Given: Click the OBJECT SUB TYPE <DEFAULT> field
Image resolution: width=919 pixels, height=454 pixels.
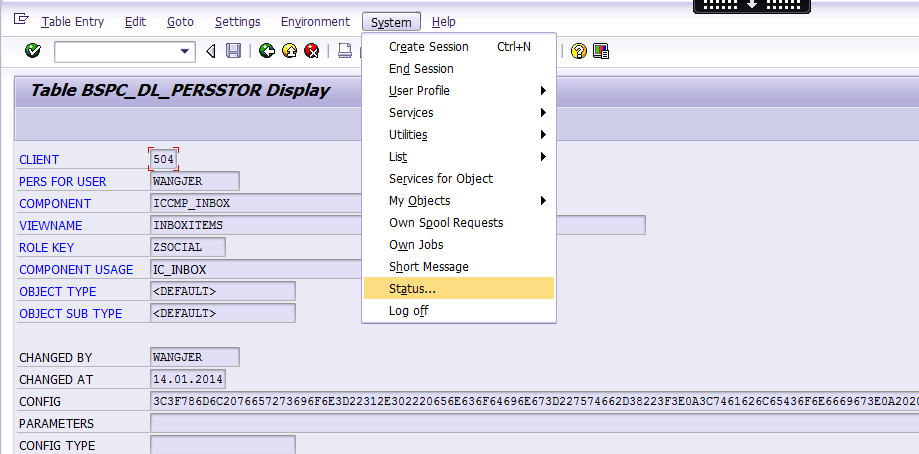Looking at the screenshot, I should tap(223, 313).
